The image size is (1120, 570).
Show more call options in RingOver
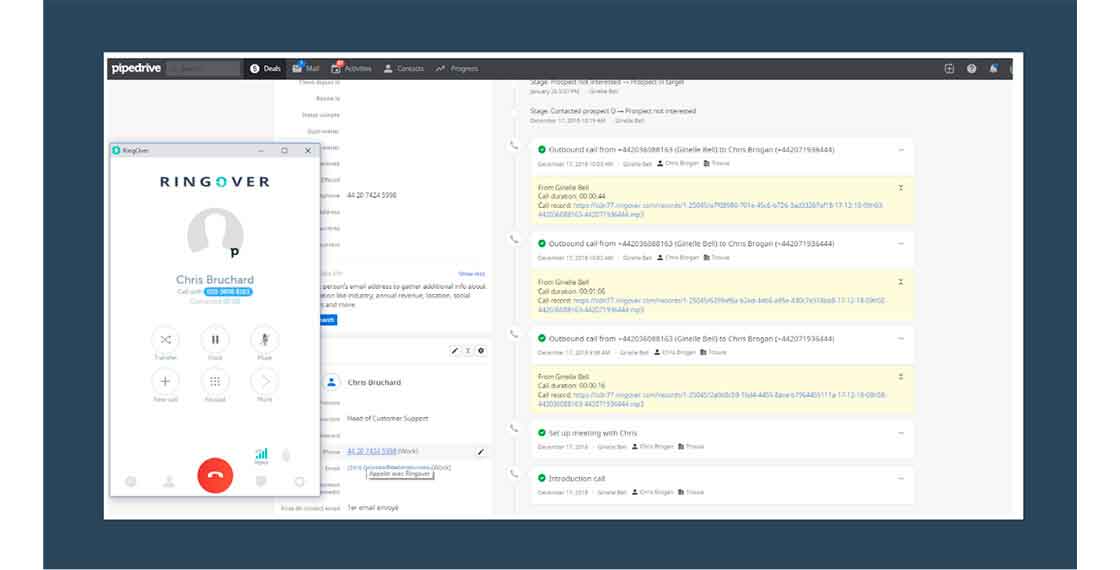coord(264,381)
